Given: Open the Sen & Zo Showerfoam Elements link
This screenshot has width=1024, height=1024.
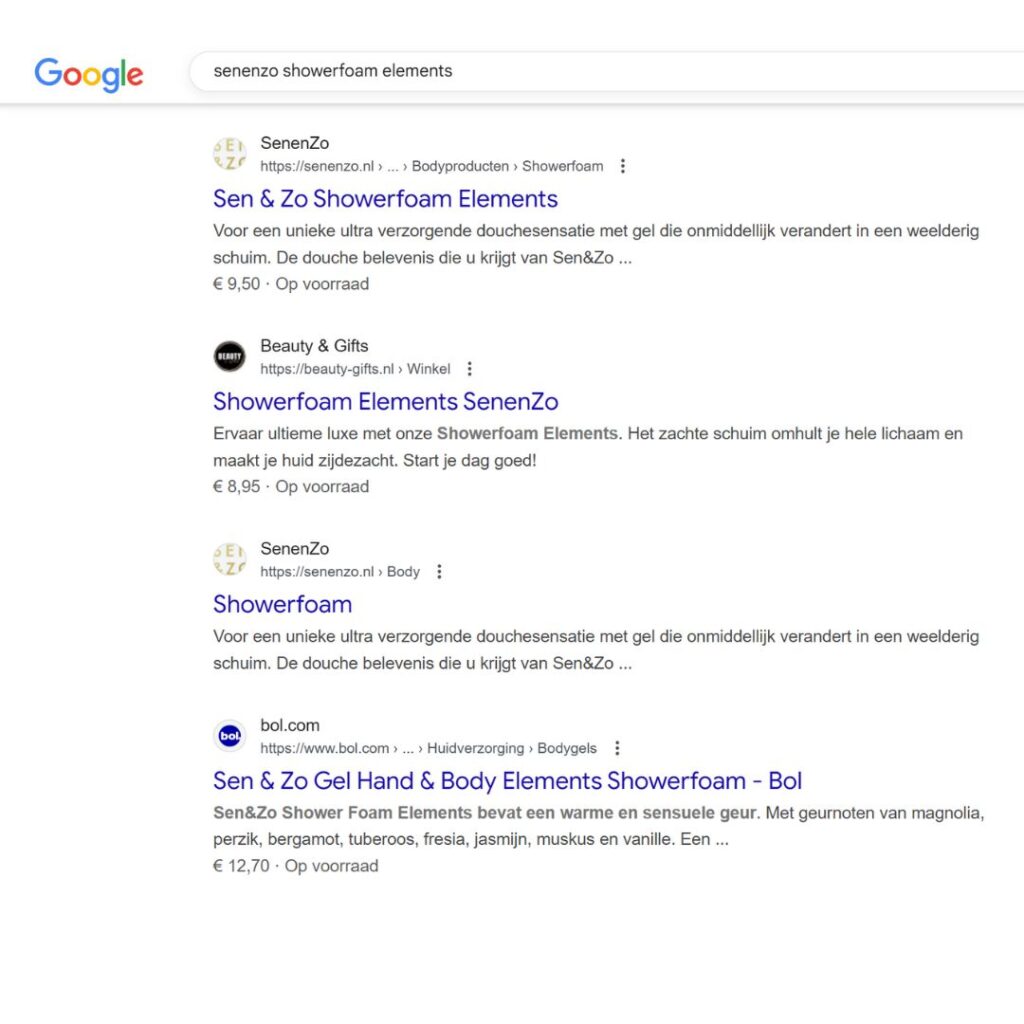Looking at the screenshot, I should 385,199.
